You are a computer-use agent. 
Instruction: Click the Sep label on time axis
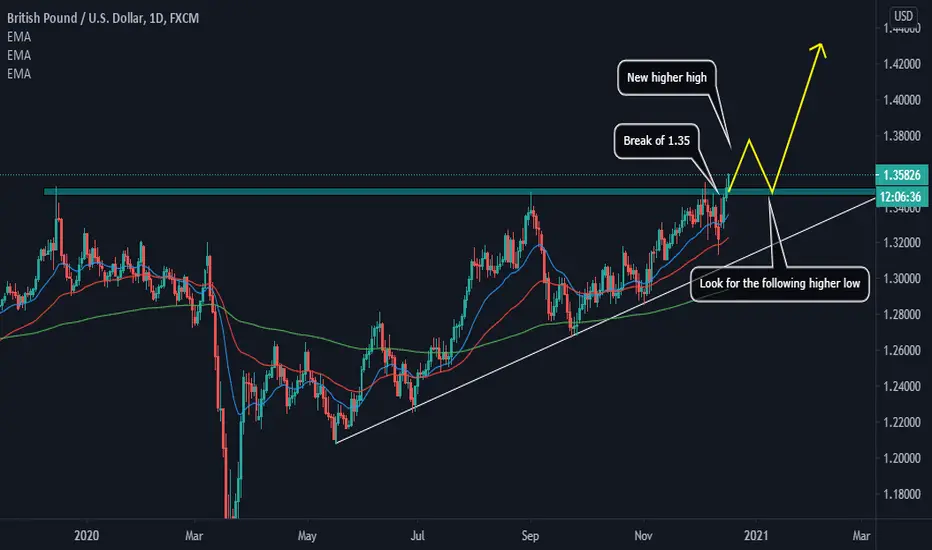tap(530, 536)
